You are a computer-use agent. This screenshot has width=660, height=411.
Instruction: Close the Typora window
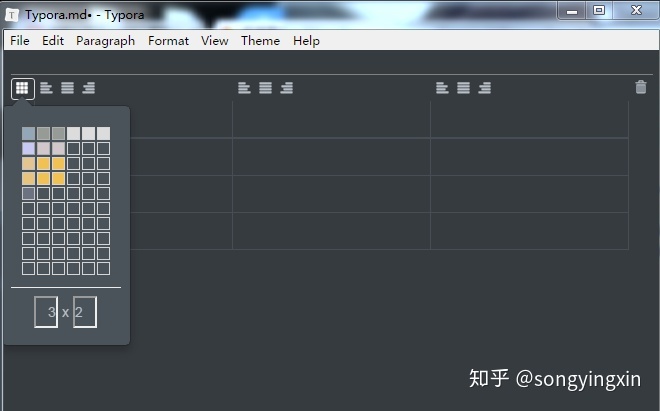(x=636, y=11)
